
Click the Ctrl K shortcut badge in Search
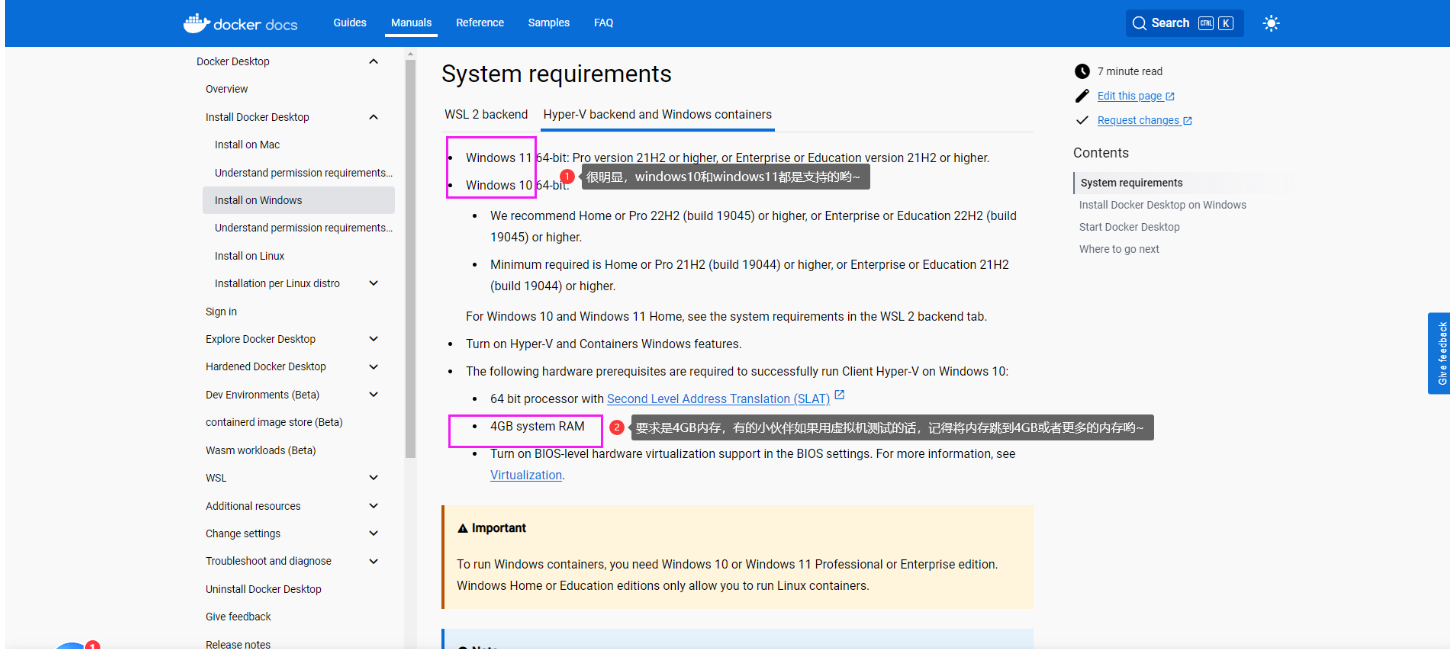pos(1216,23)
